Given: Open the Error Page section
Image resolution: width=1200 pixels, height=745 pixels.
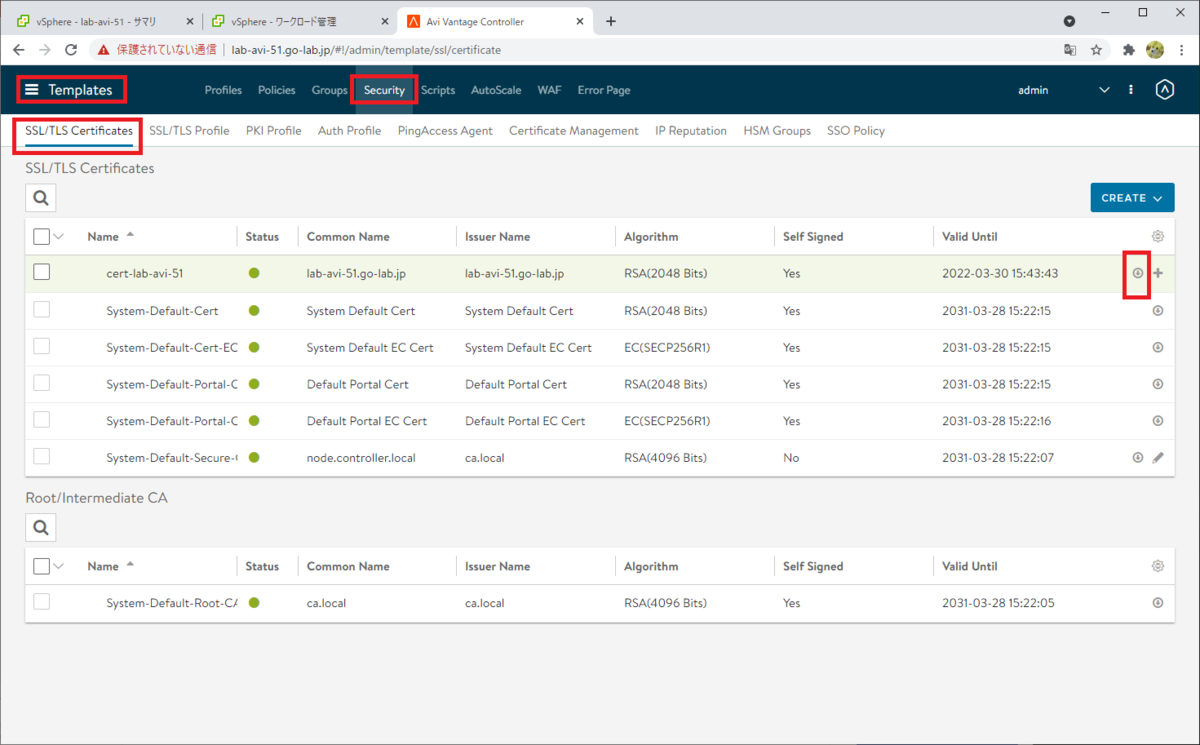Looking at the screenshot, I should (x=604, y=90).
